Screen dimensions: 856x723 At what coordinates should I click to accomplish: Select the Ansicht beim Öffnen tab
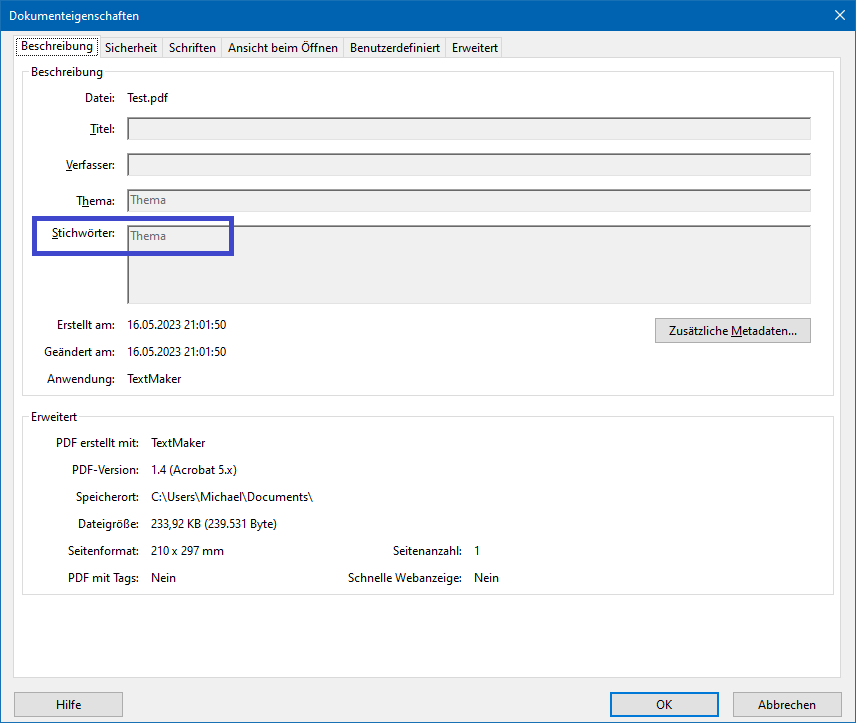click(x=284, y=48)
